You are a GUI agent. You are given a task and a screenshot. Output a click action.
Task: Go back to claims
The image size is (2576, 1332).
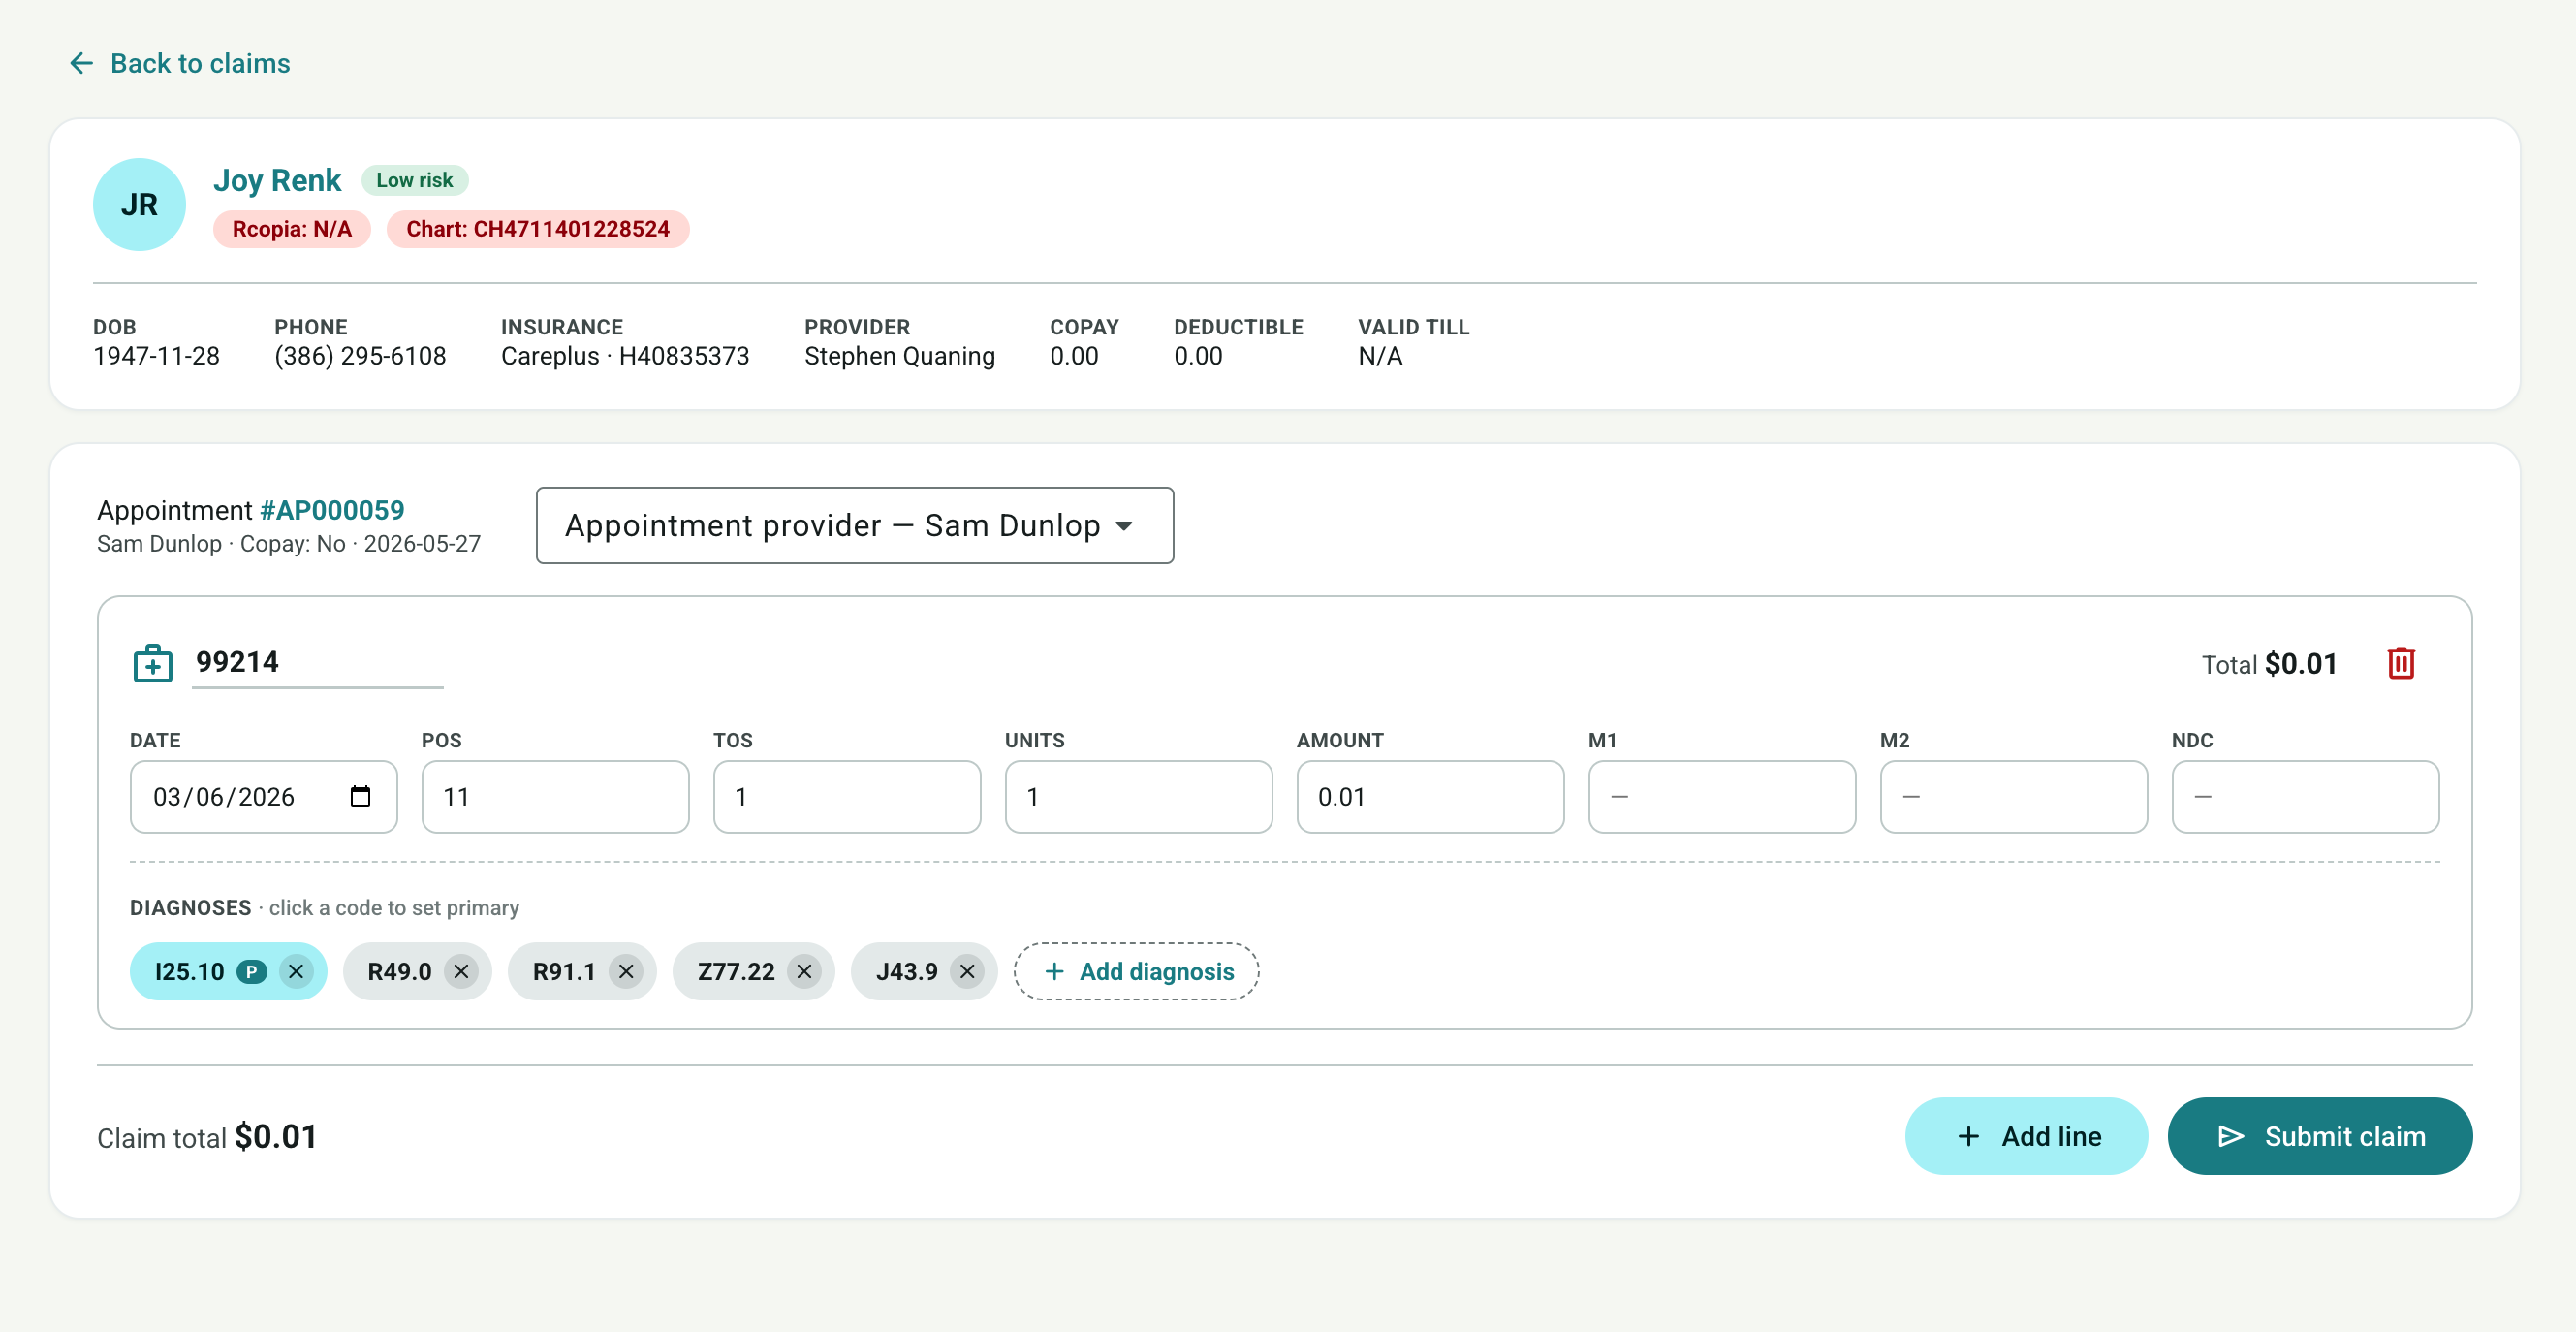coord(180,63)
